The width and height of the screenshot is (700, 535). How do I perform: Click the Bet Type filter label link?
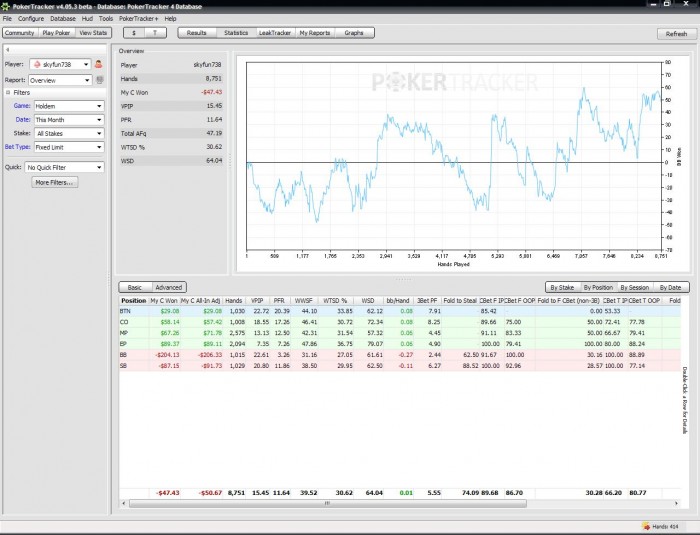click(x=17, y=146)
